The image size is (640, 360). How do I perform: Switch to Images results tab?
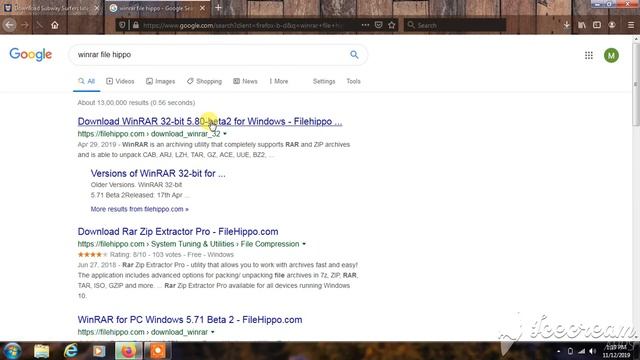tap(160, 81)
